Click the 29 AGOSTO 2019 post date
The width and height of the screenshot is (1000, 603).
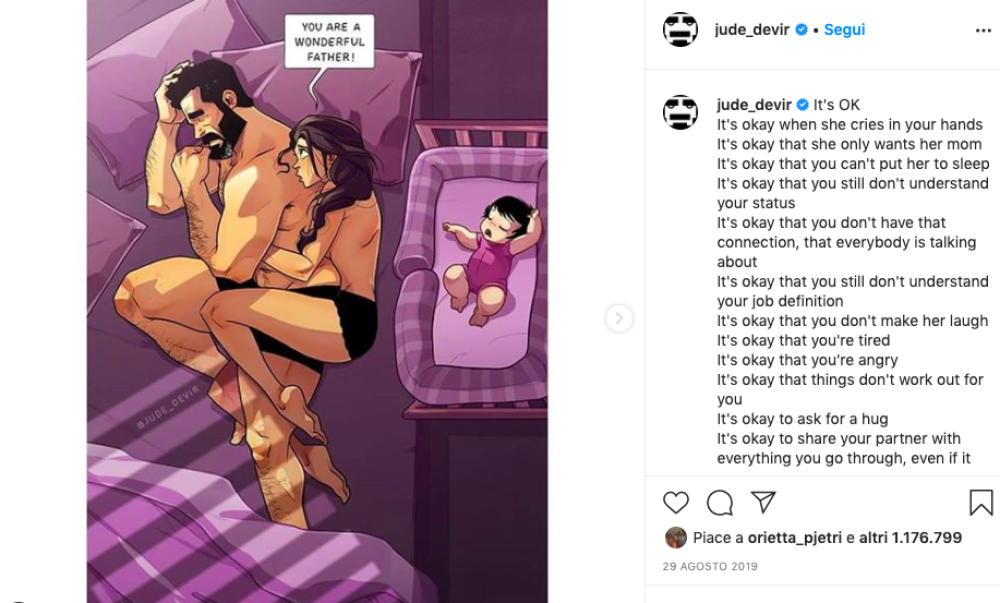pos(710,566)
